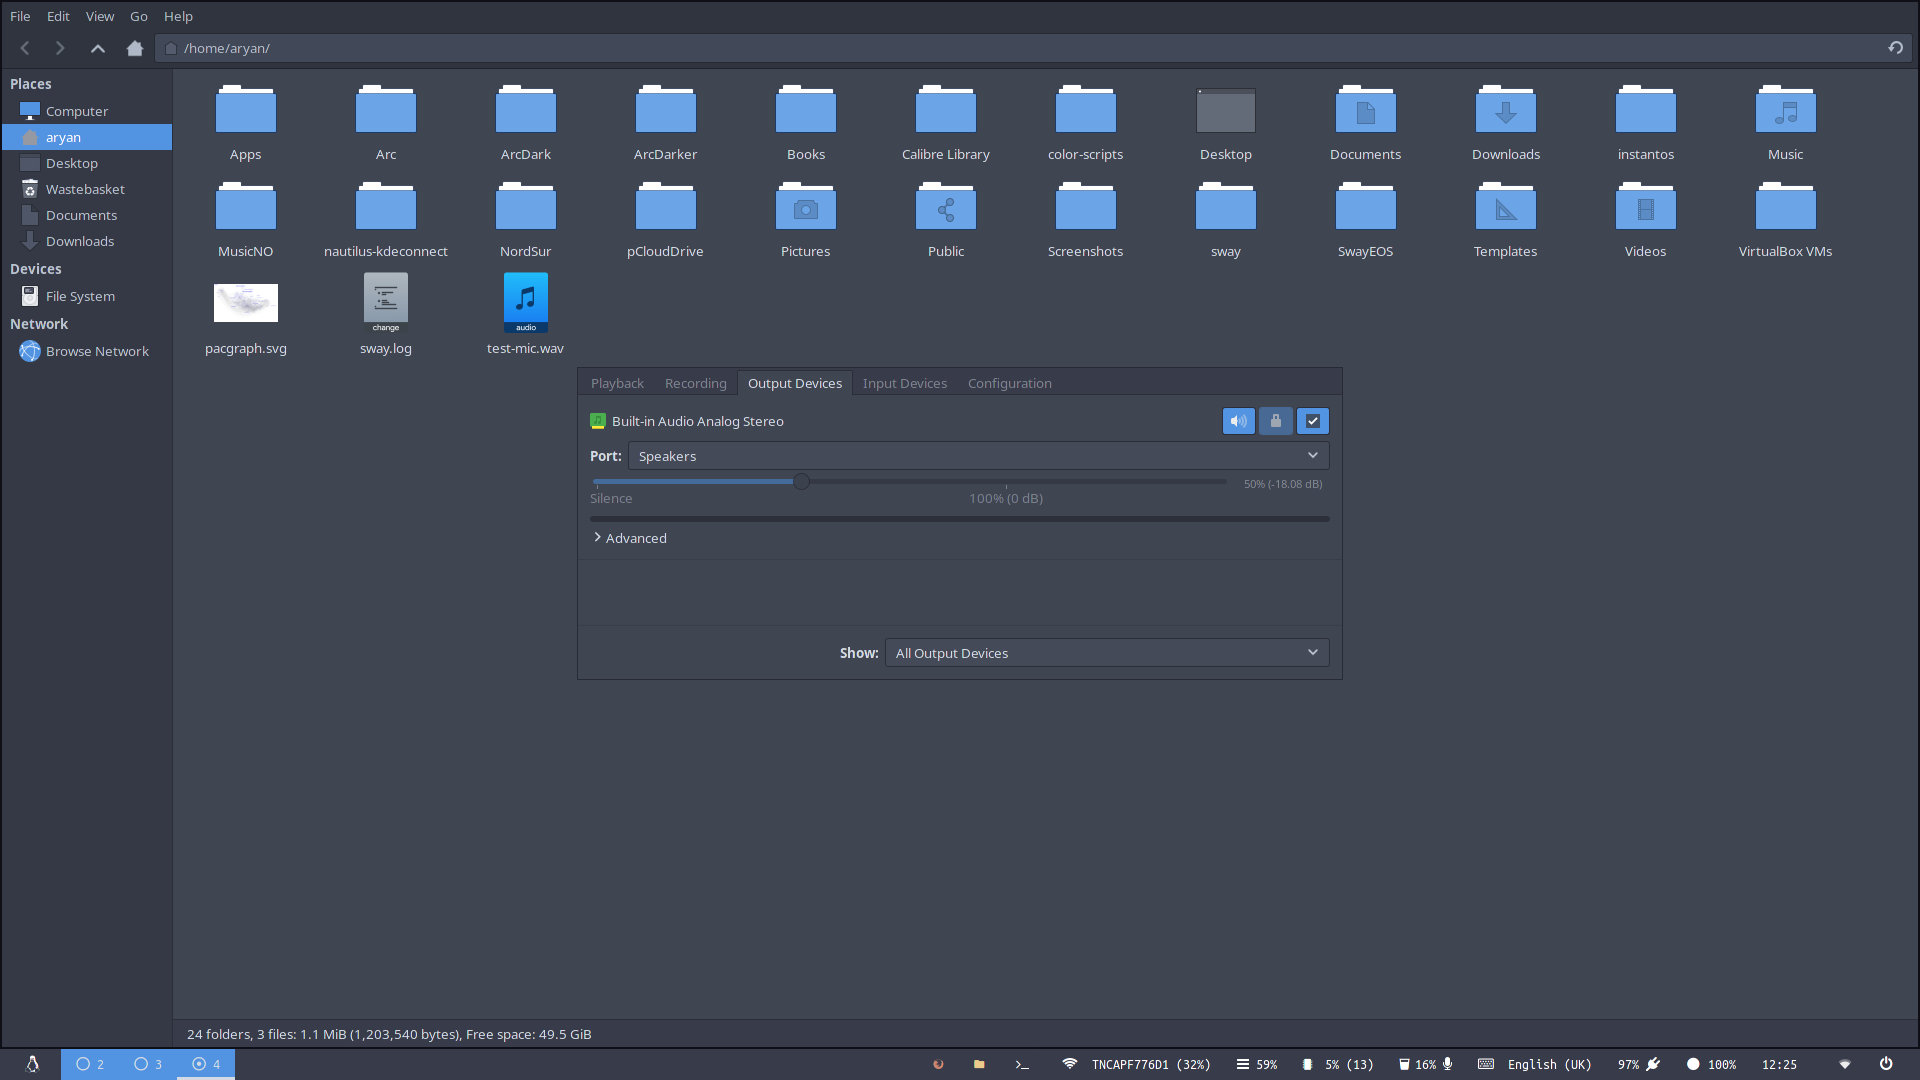Click the file manager icon in the bar
This screenshot has height=1080, width=1920.
979,1064
